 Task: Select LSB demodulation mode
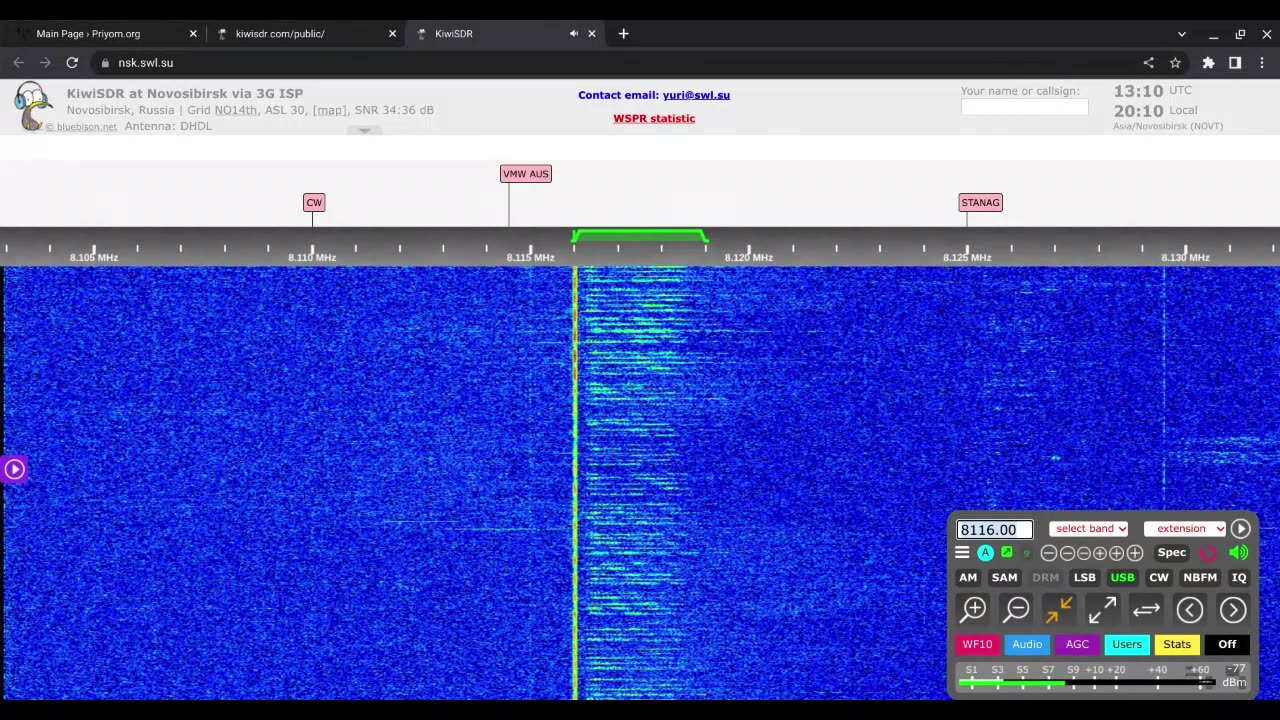tap(1084, 577)
